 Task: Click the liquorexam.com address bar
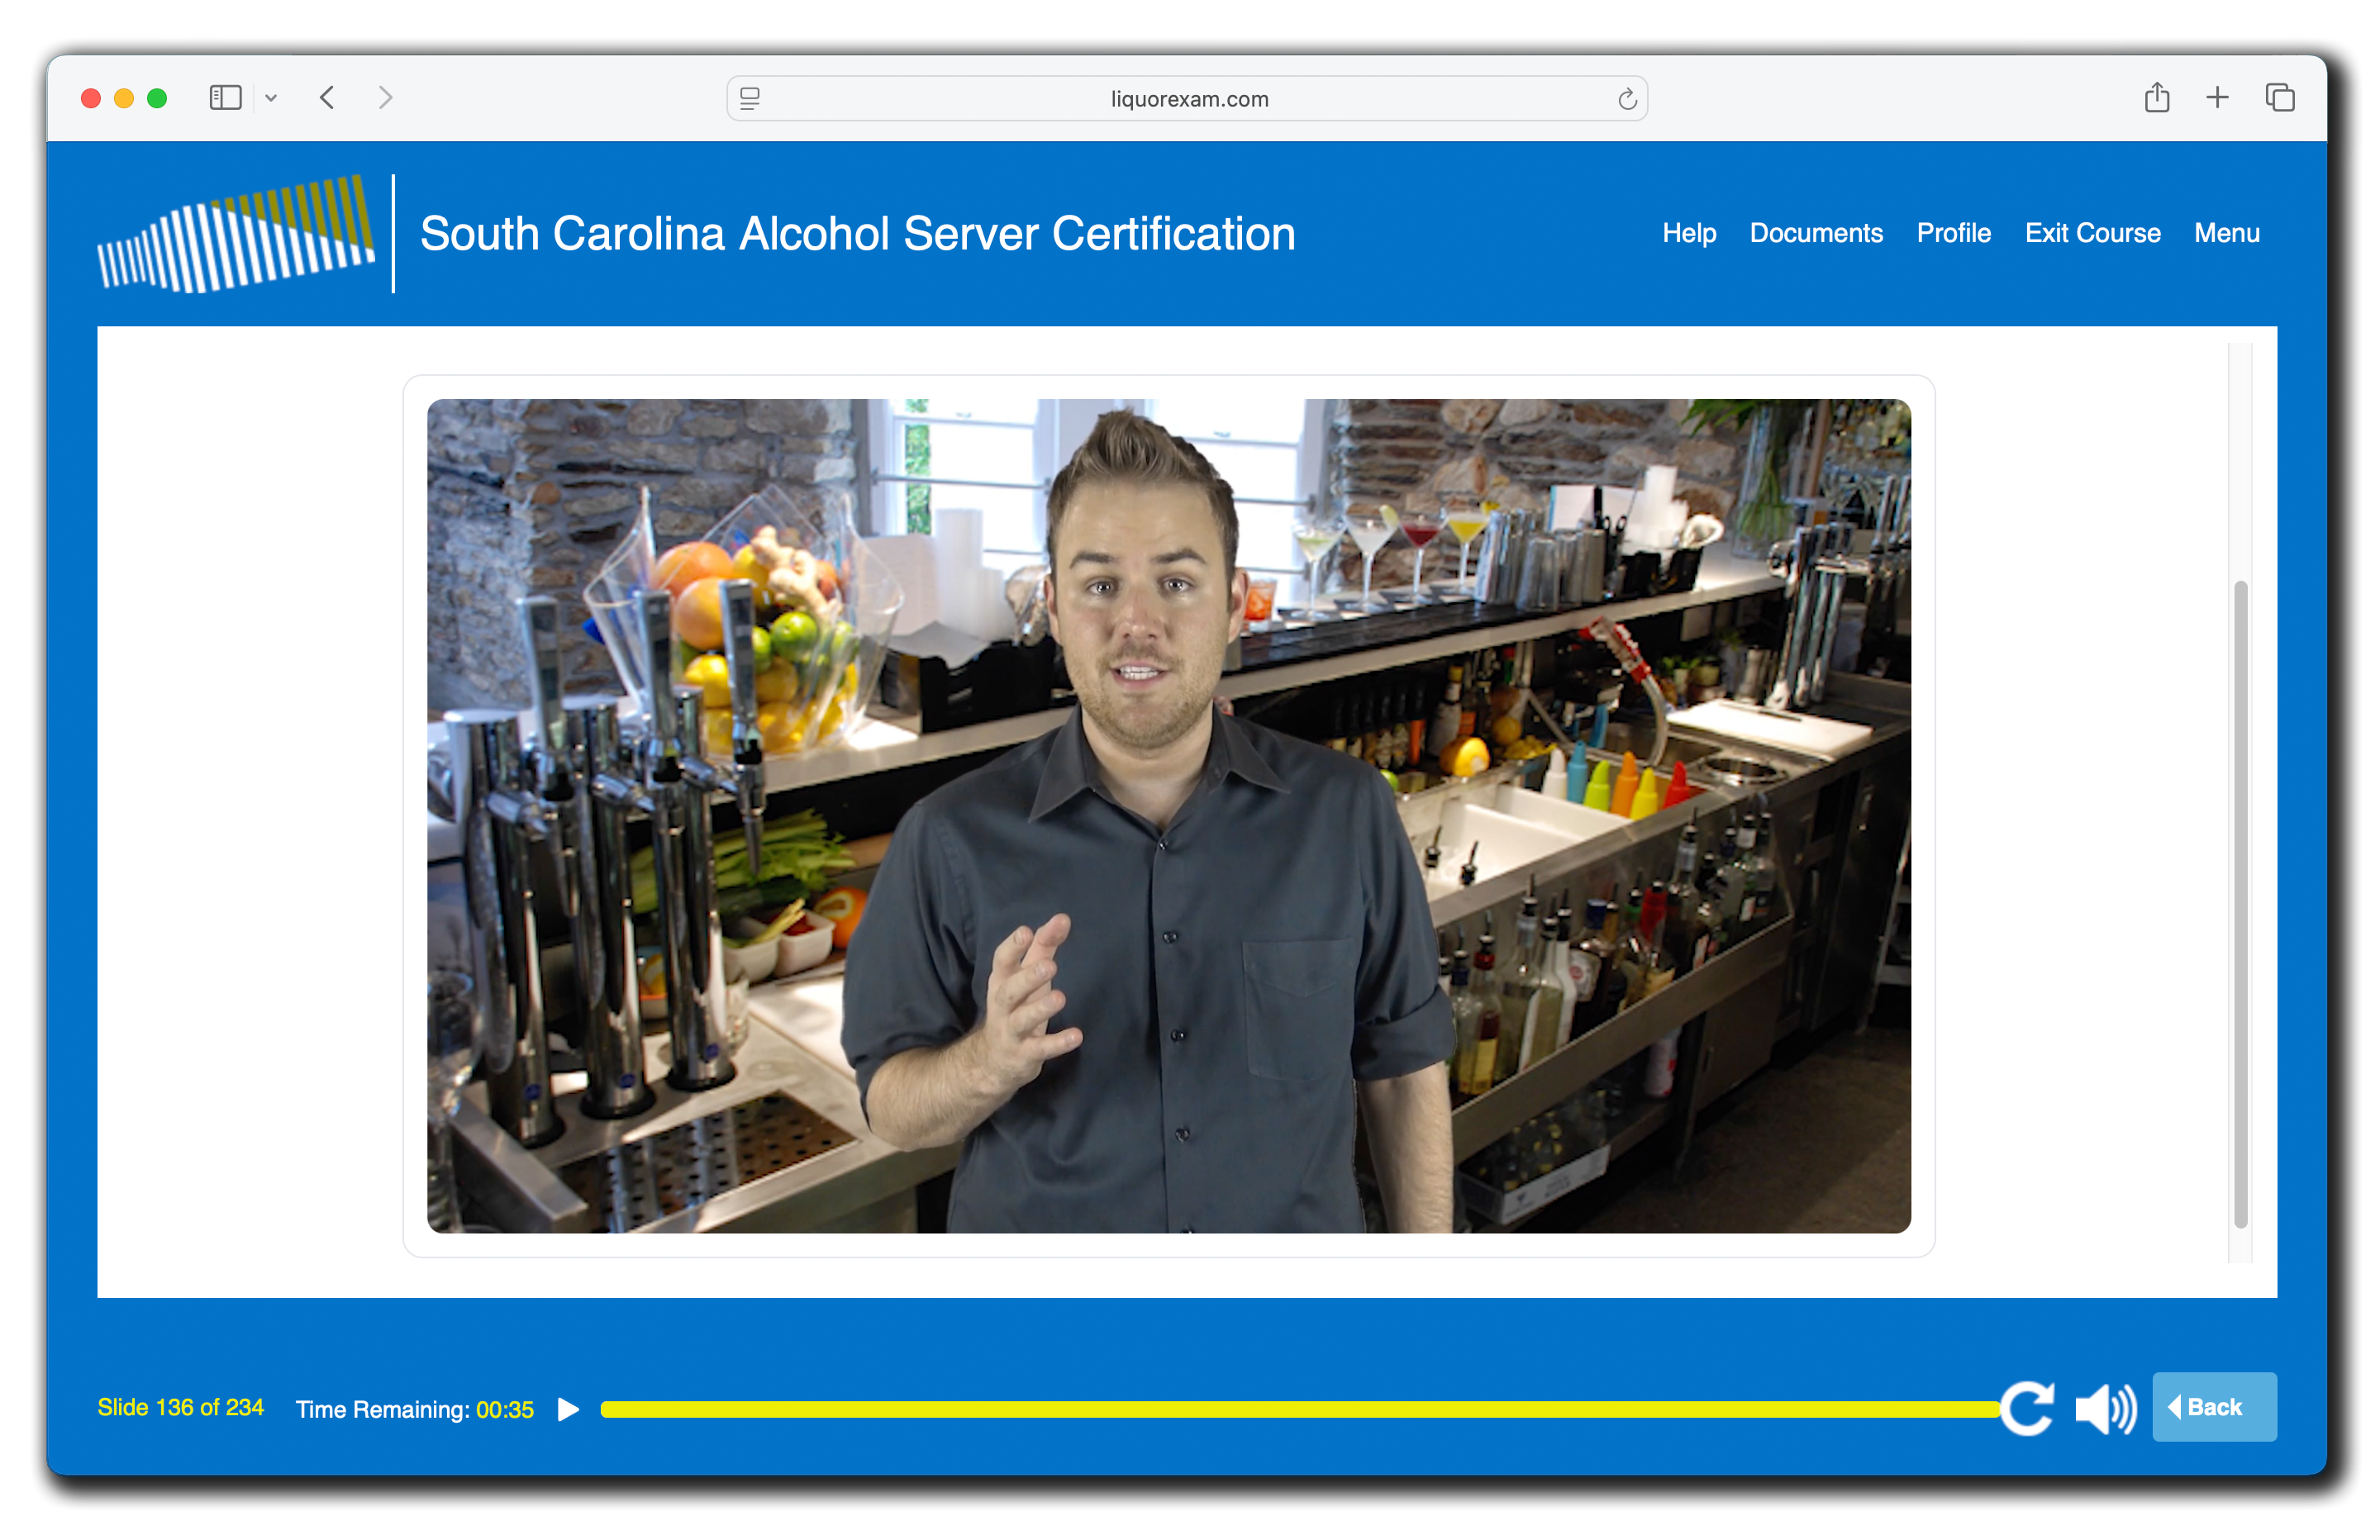coord(1188,99)
